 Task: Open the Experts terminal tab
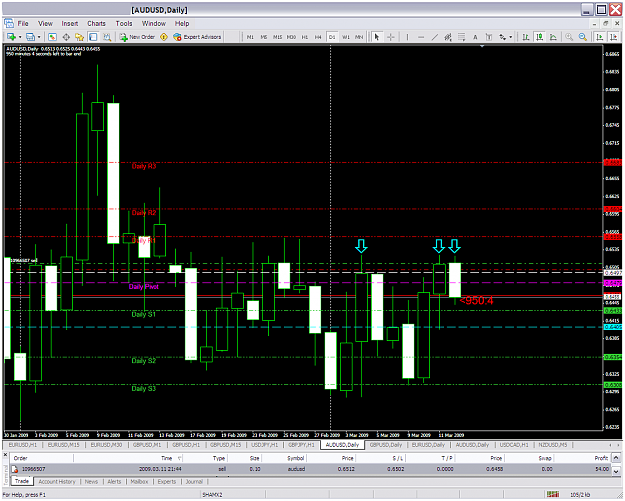click(167, 481)
